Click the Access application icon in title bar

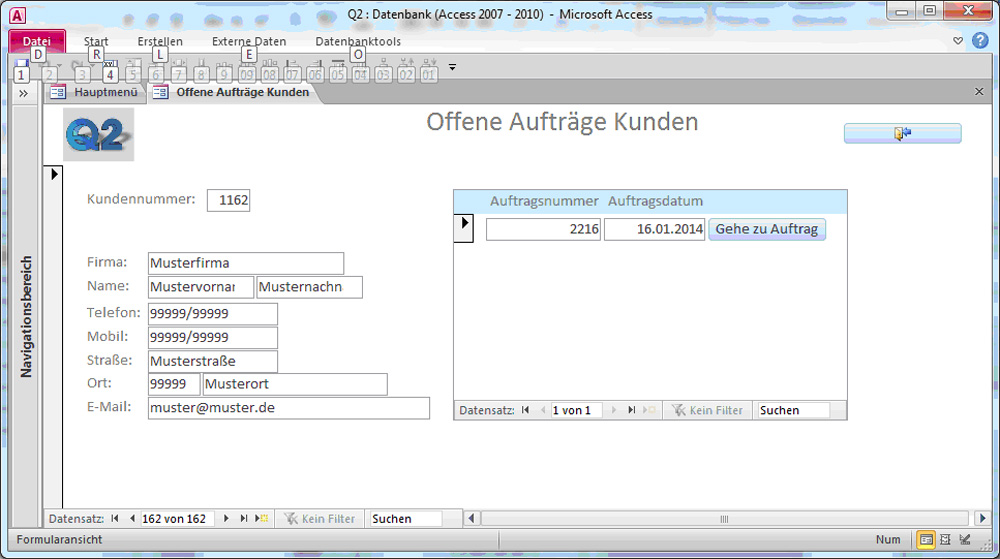[18, 15]
